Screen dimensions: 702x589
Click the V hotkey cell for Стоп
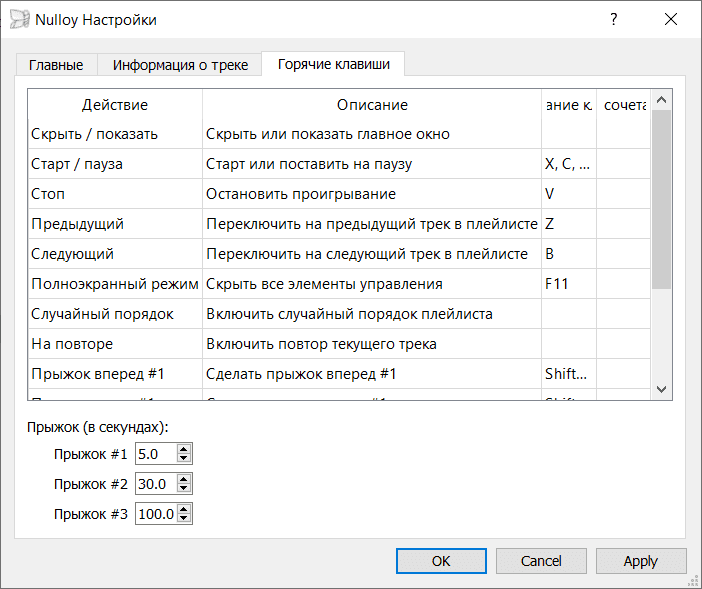(x=568, y=194)
